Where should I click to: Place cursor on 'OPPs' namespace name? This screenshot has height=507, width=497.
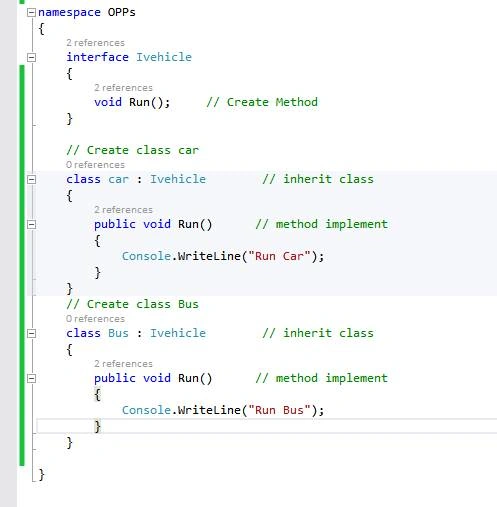point(122,12)
